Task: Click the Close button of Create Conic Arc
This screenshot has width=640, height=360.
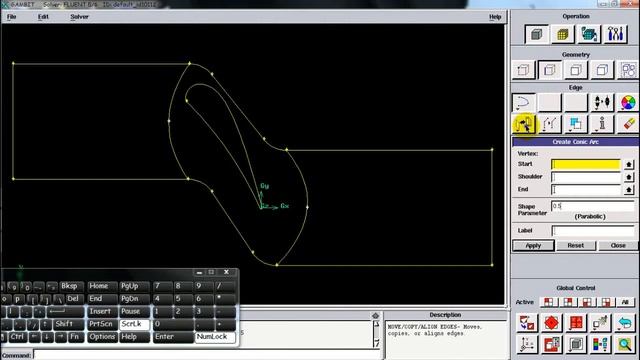Action: (x=618, y=245)
